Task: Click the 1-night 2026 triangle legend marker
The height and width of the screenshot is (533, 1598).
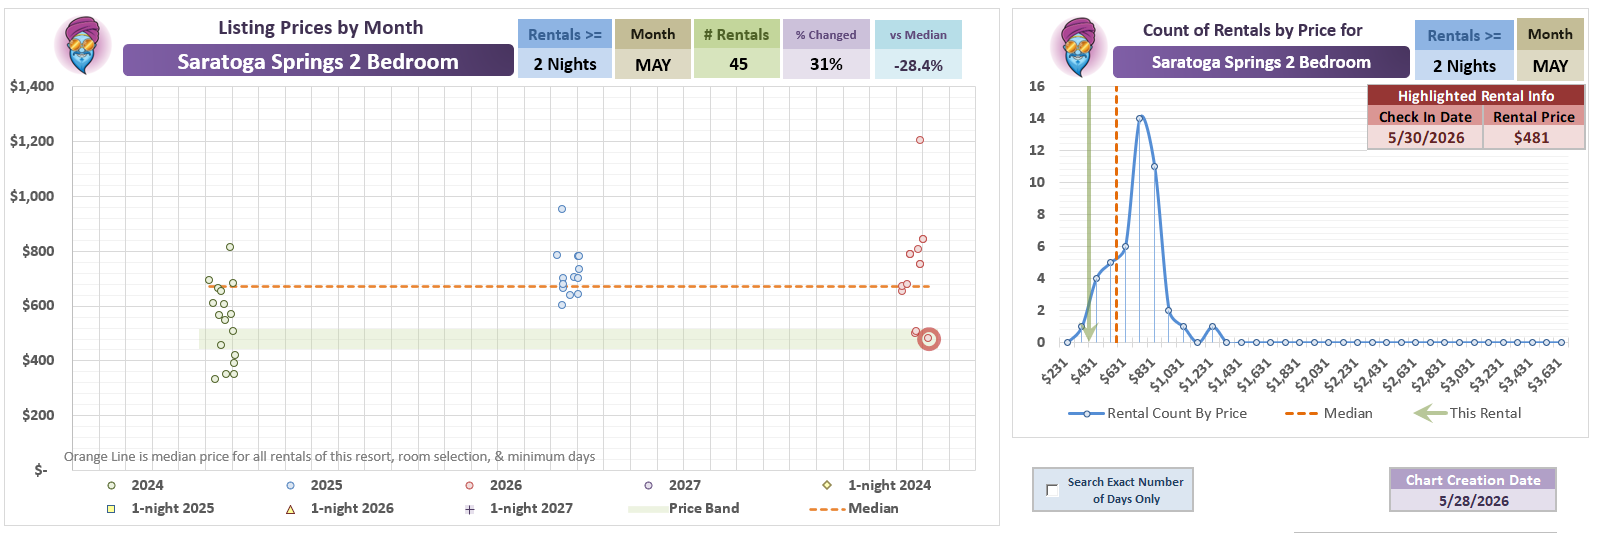Action: pyautogui.click(x=291, y=509)
